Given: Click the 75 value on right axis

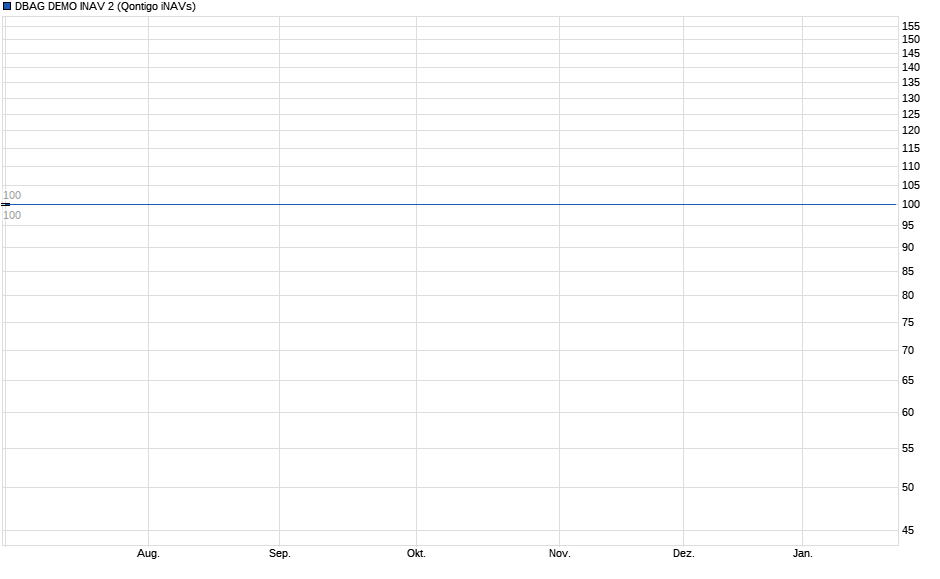Looking at the screenshot, I should (908, 322).
